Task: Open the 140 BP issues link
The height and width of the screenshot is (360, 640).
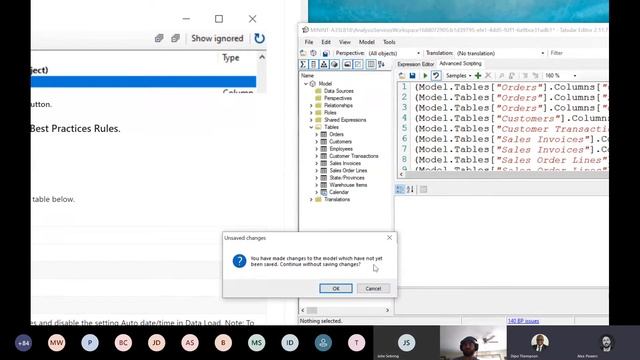Action: click(x=523, y=321)
